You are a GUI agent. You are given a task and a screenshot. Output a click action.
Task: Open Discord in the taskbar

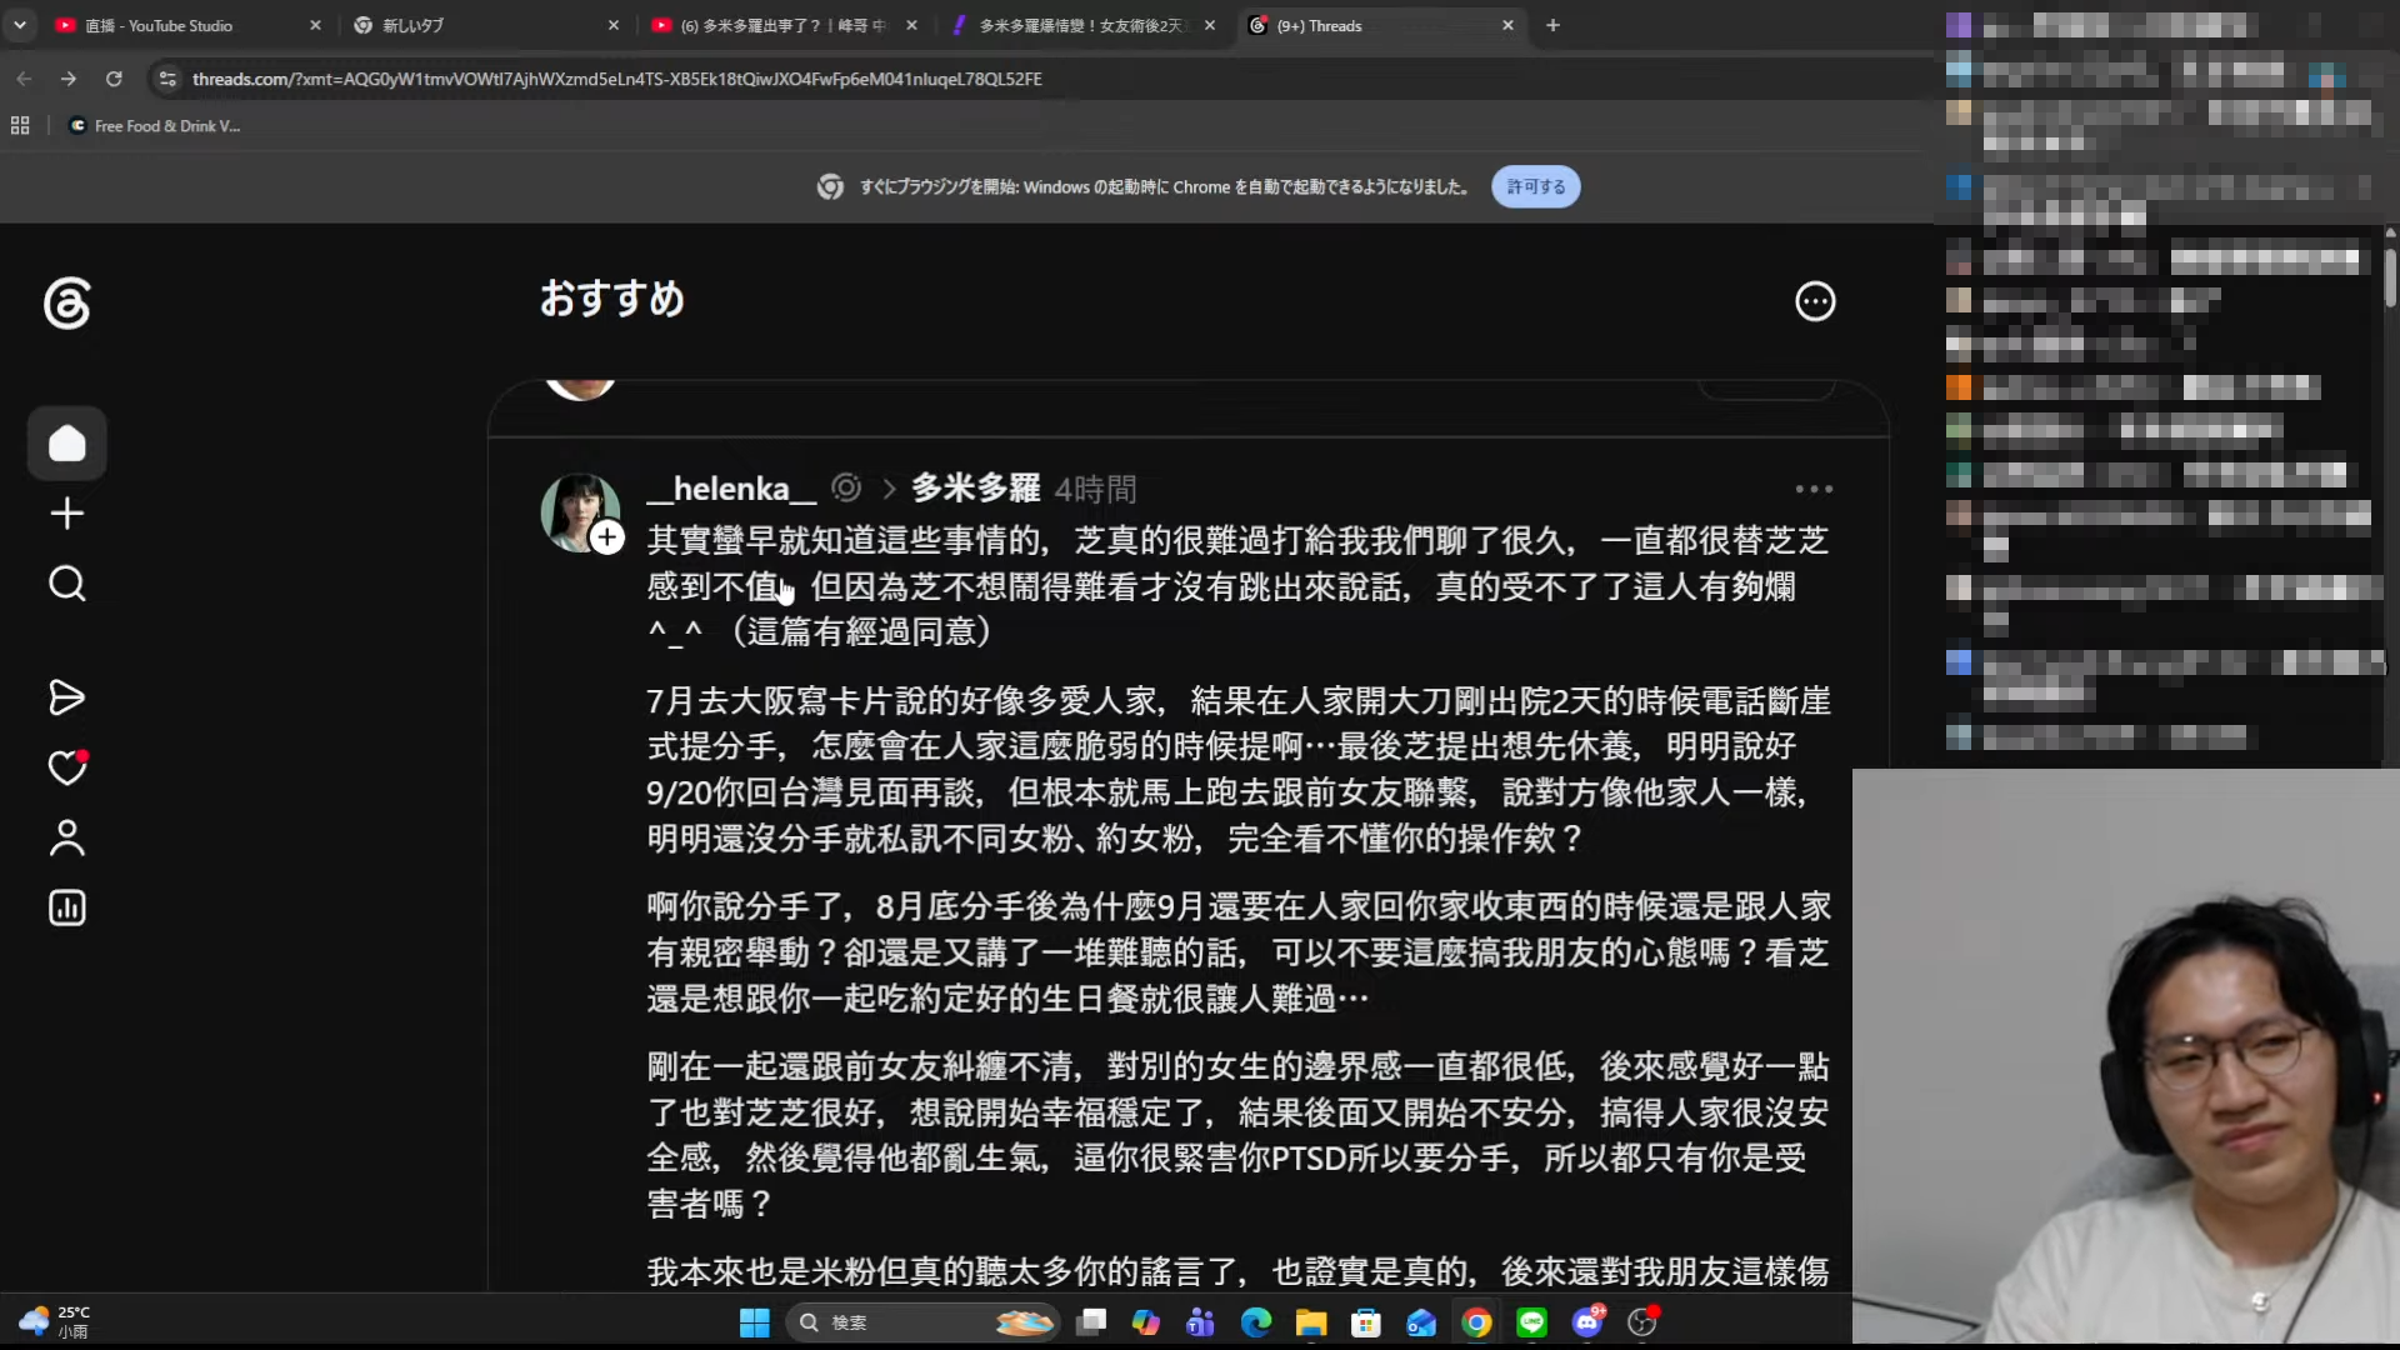(x=1587, y=1322)
